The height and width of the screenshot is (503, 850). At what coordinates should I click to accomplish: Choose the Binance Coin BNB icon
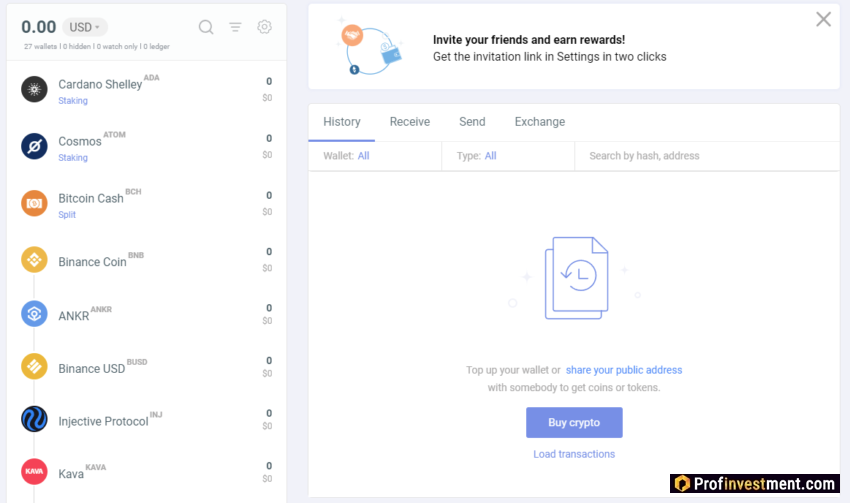point(34,260)
